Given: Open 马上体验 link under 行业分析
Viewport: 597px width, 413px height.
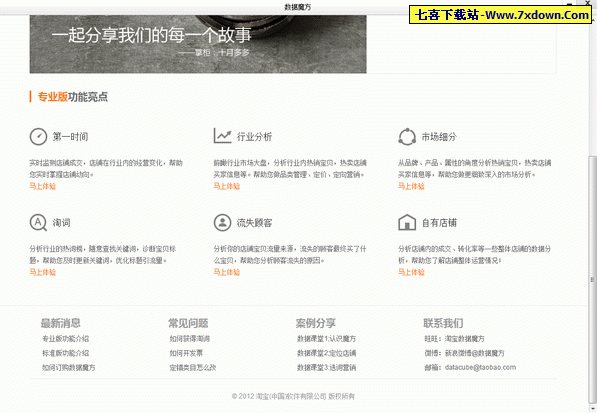Looking at the screenshot, I should pos(227,186).
